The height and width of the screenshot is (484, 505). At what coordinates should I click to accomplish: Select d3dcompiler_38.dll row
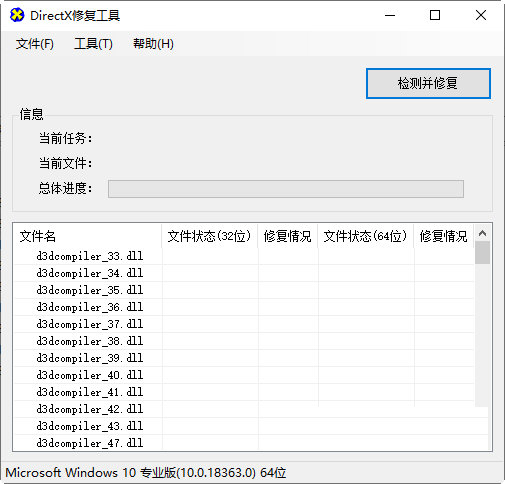coord(244,341)
